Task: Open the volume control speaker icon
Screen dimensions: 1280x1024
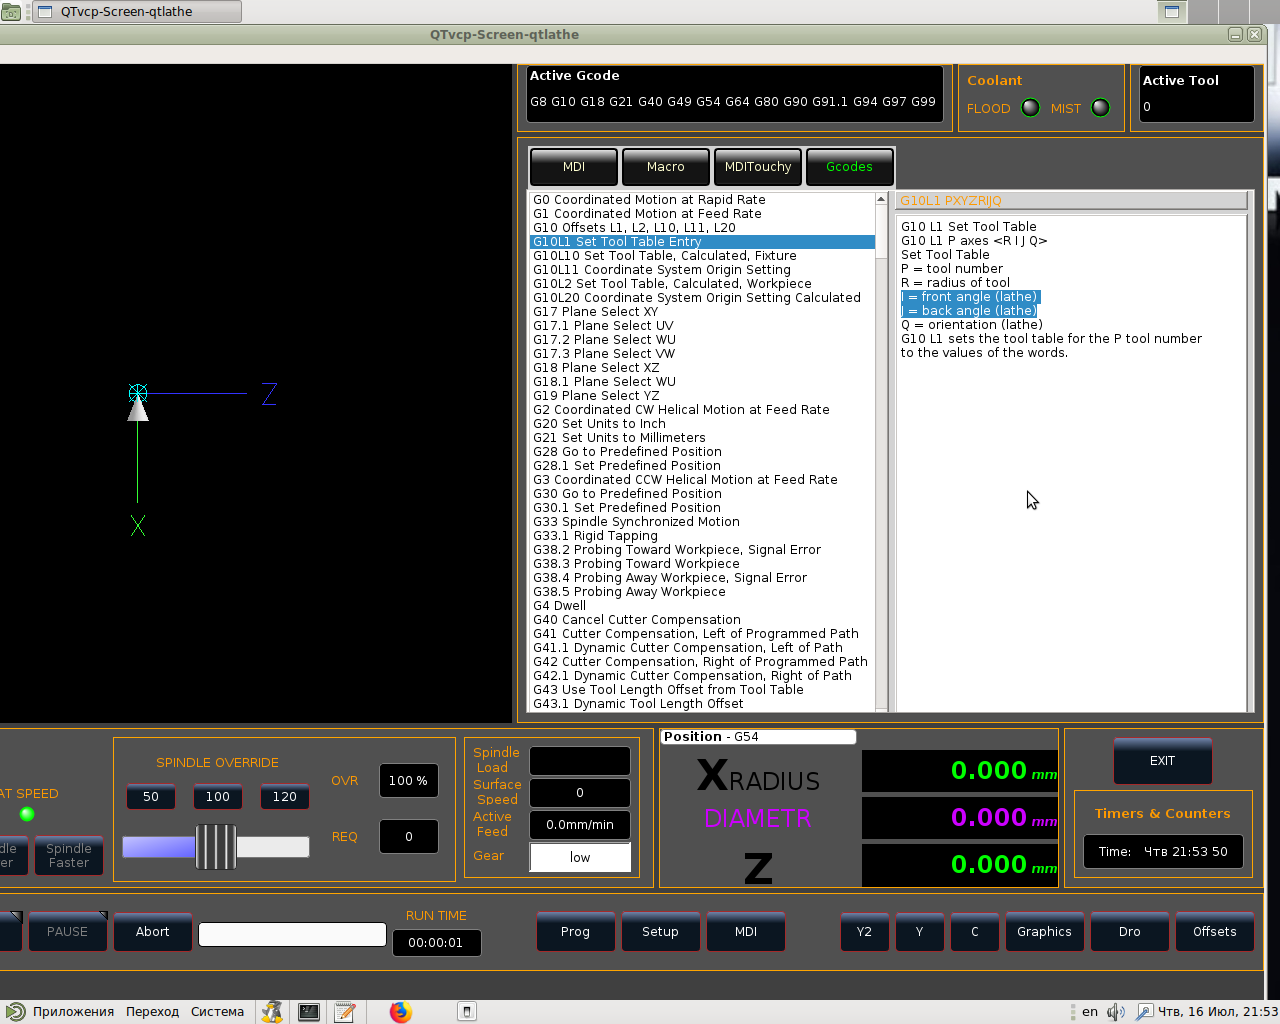Action: (x=1116, y=1012)
